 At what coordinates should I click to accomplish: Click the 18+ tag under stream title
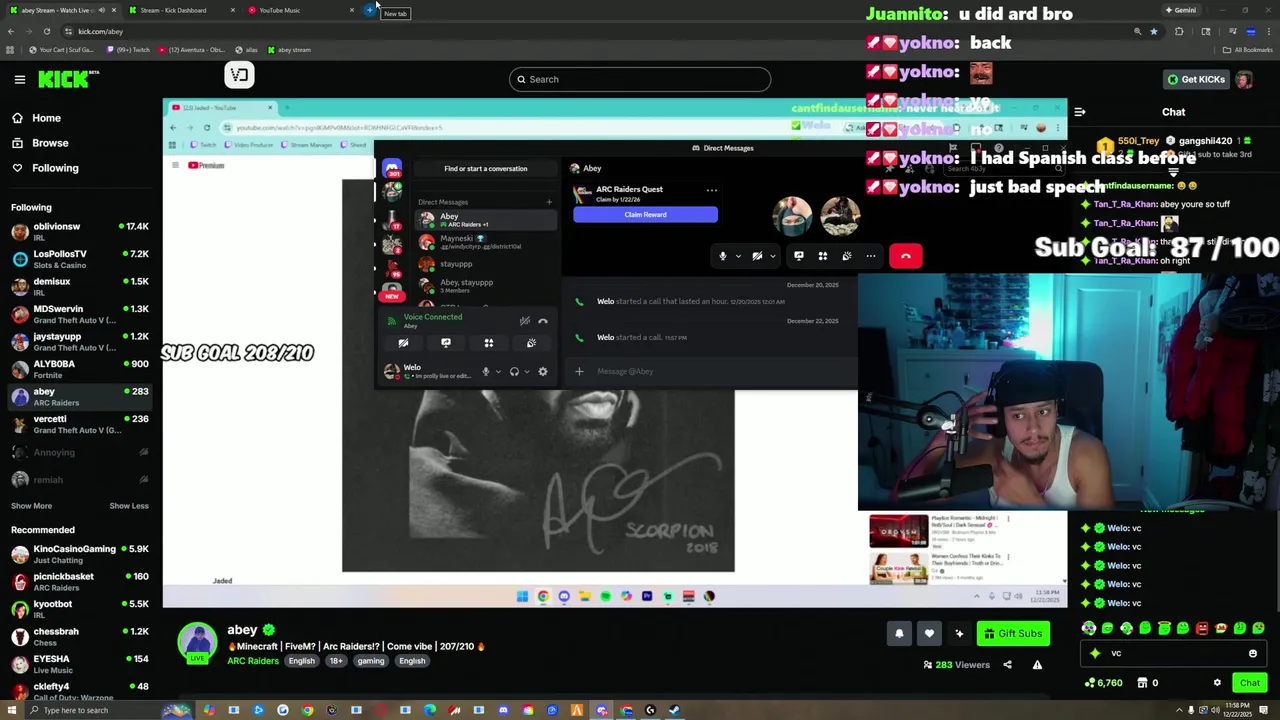336,661
